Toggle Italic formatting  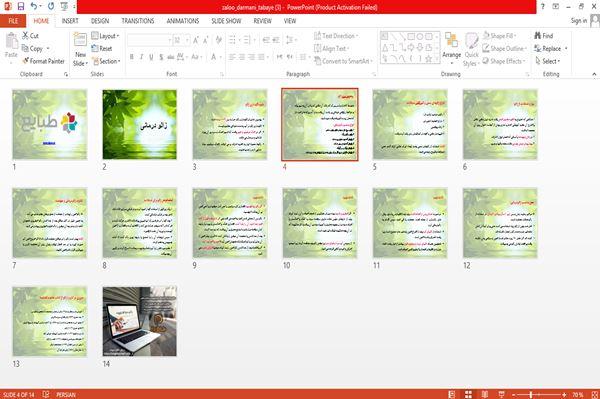142,57
